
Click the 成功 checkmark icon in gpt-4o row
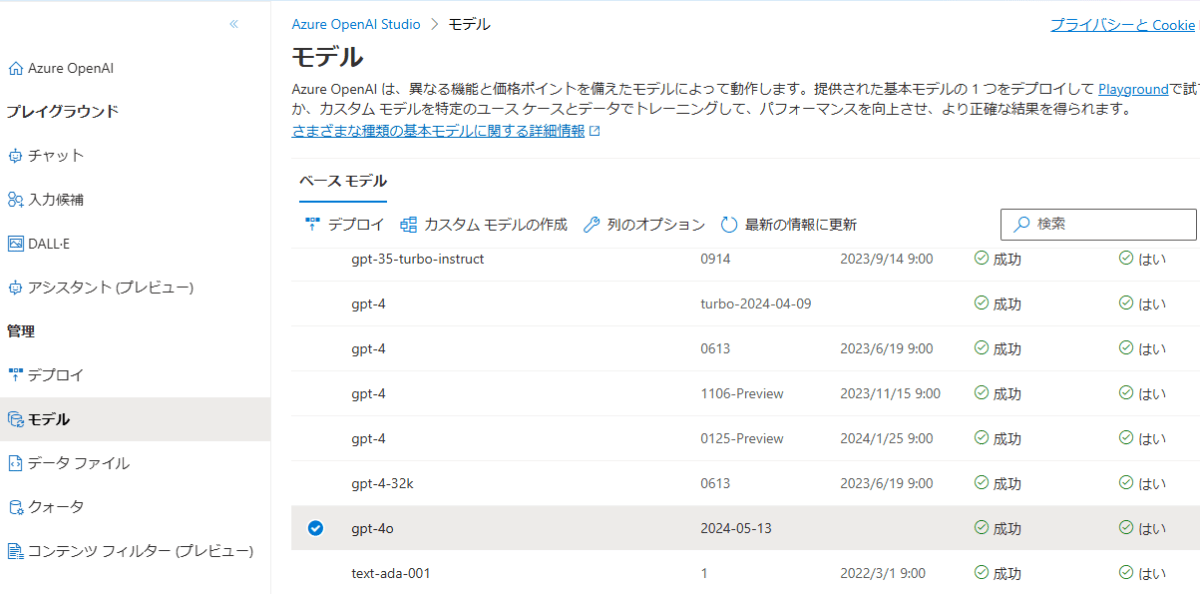[x=981, y=527]
